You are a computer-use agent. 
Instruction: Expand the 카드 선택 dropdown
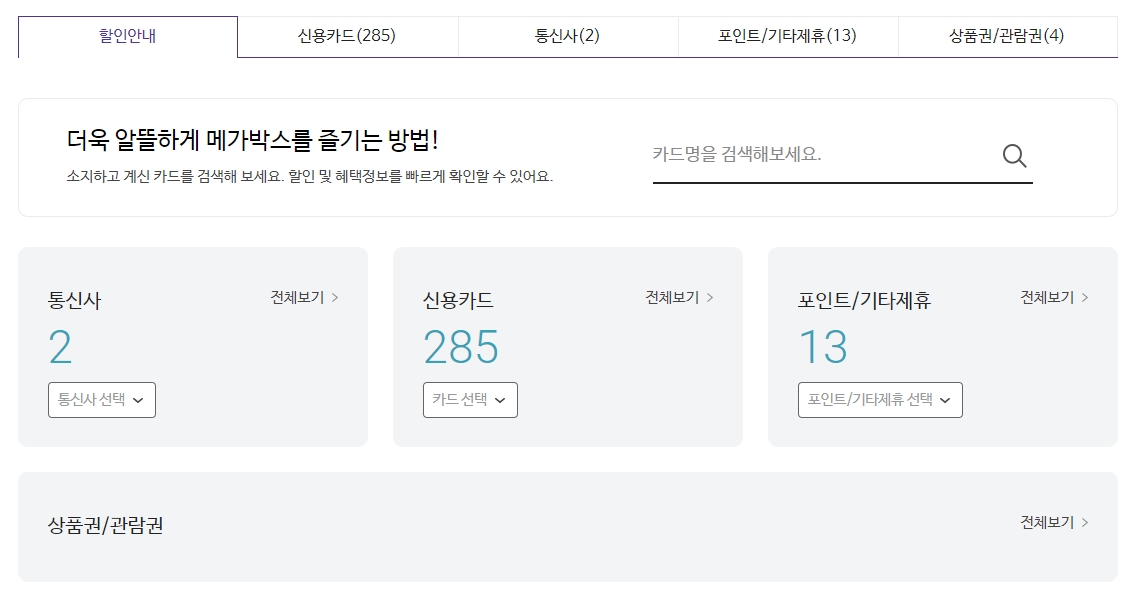[470, 399]
